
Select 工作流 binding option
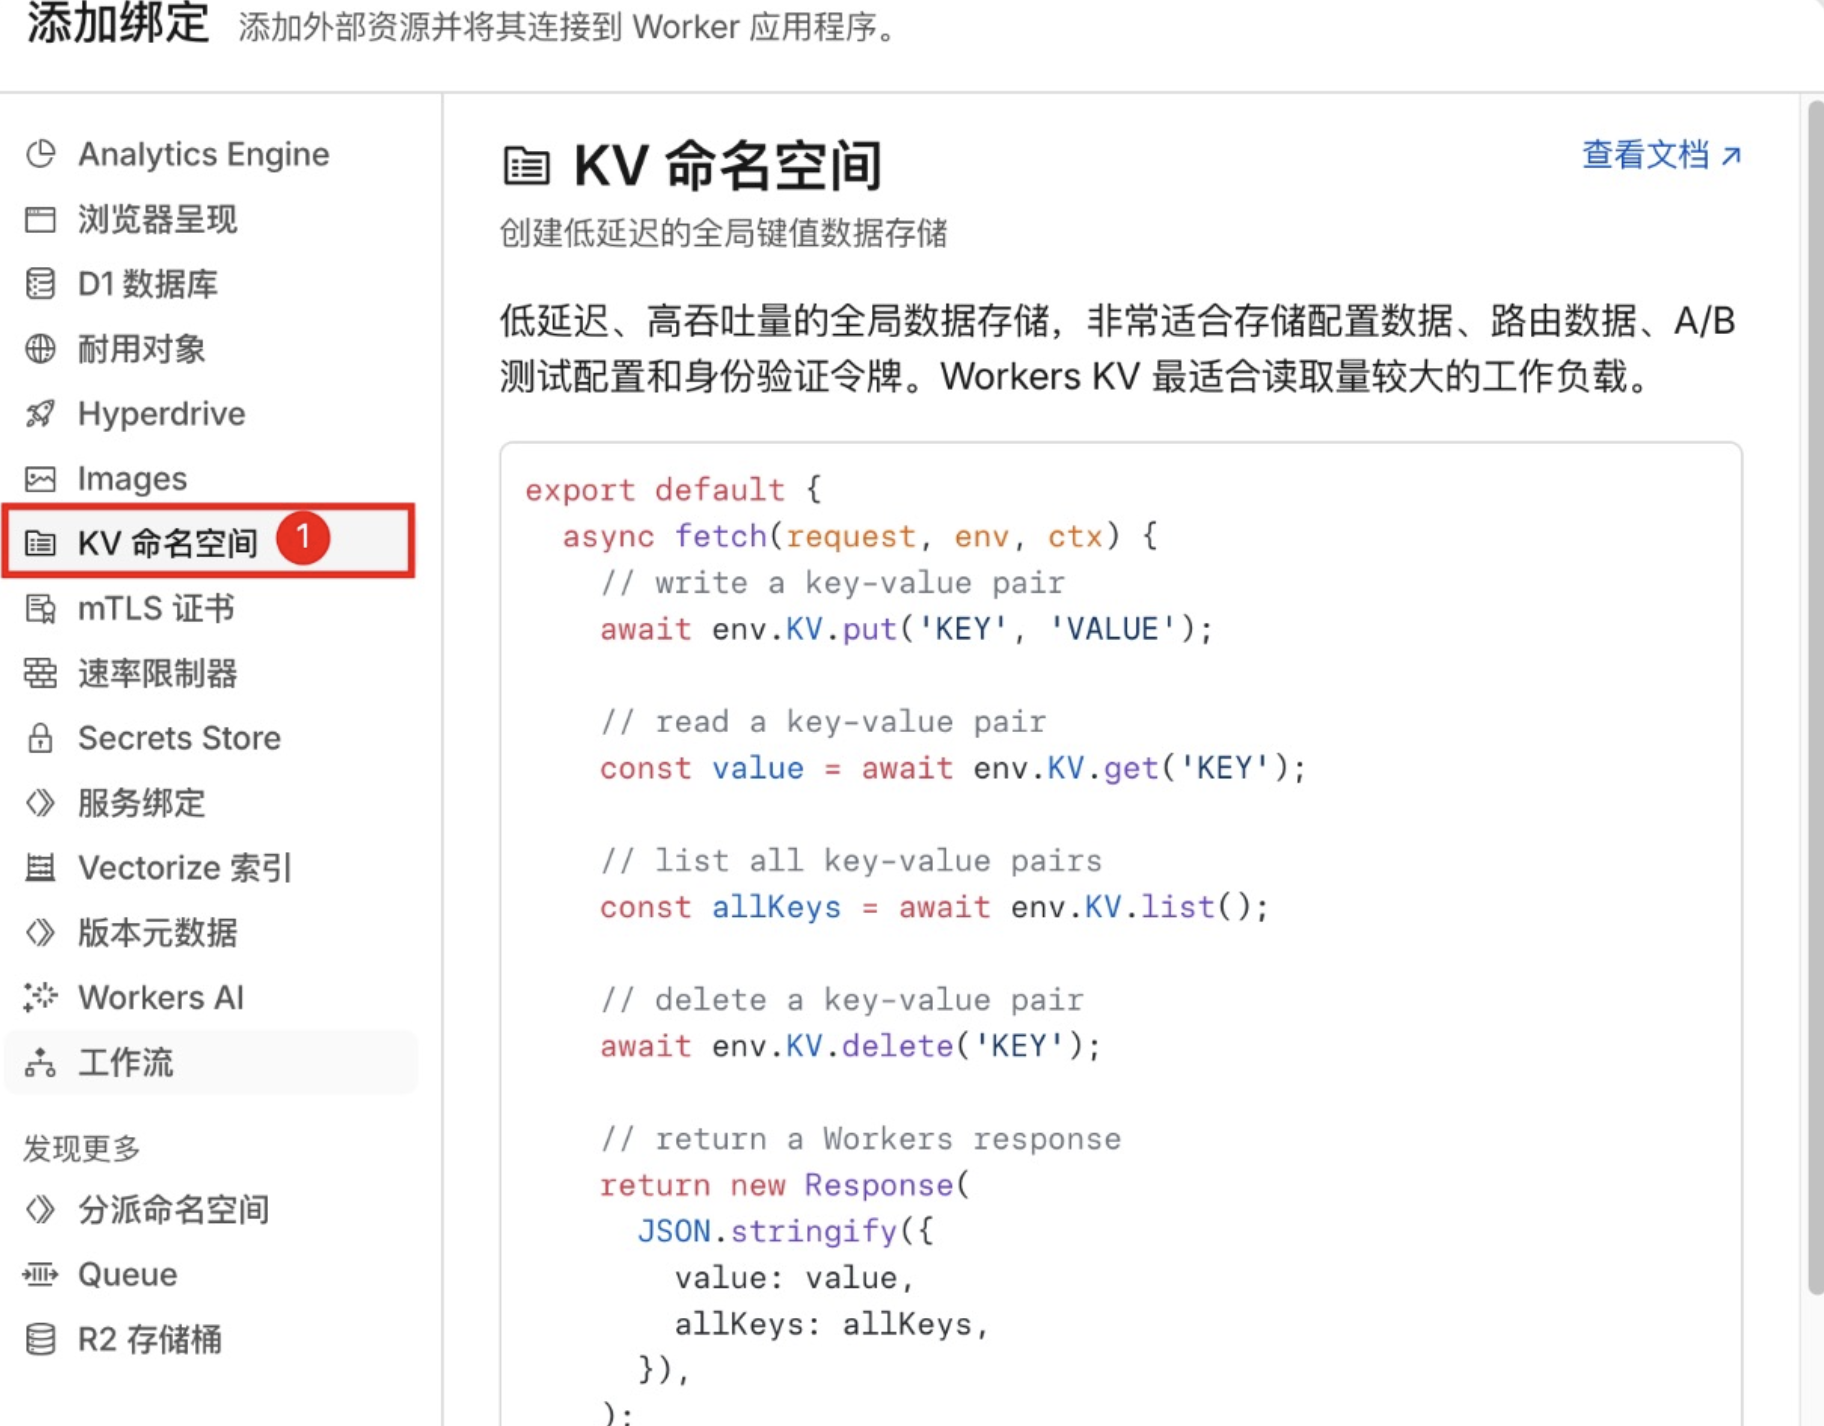point(210,1062)
